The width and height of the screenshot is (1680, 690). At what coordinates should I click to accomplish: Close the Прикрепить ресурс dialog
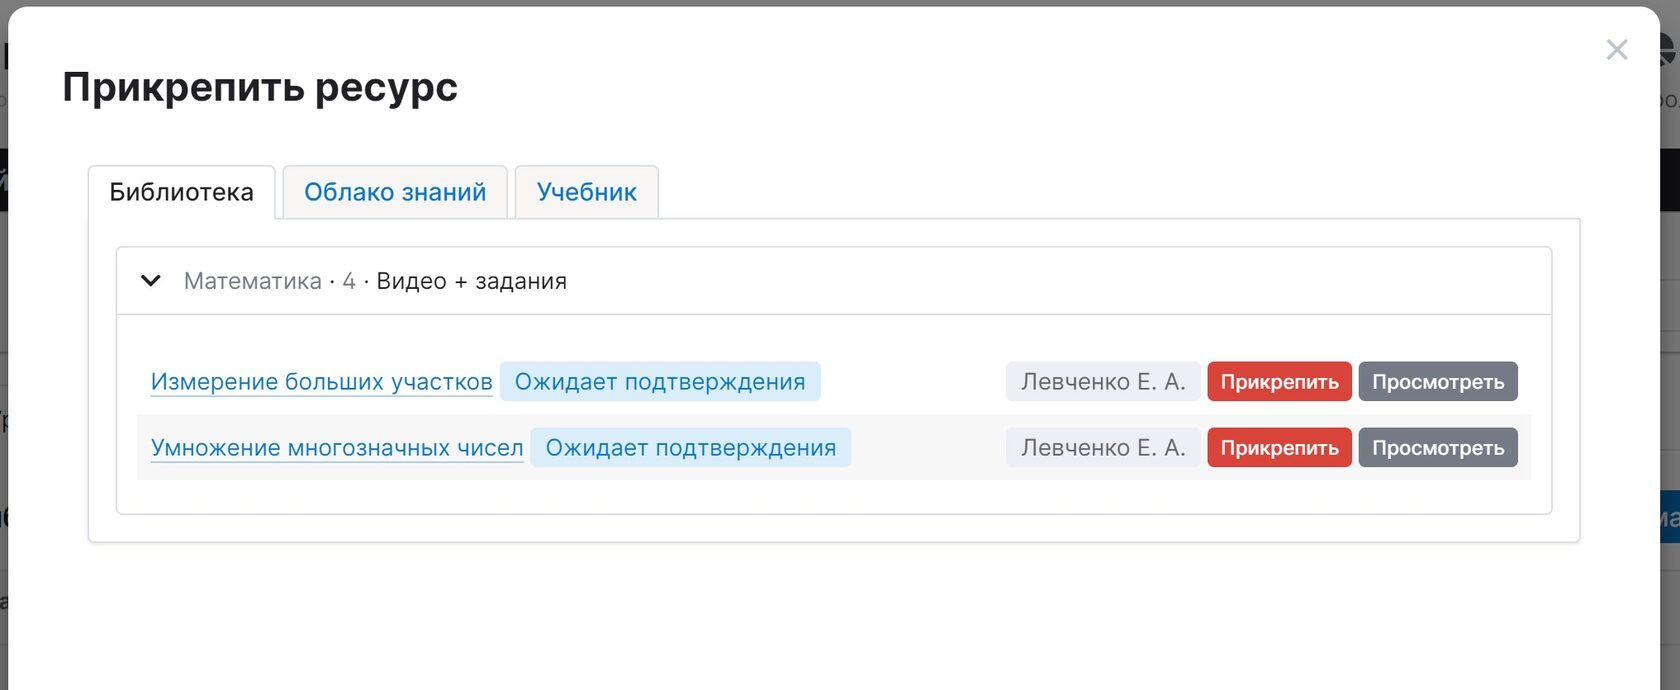click(1616, 50)
